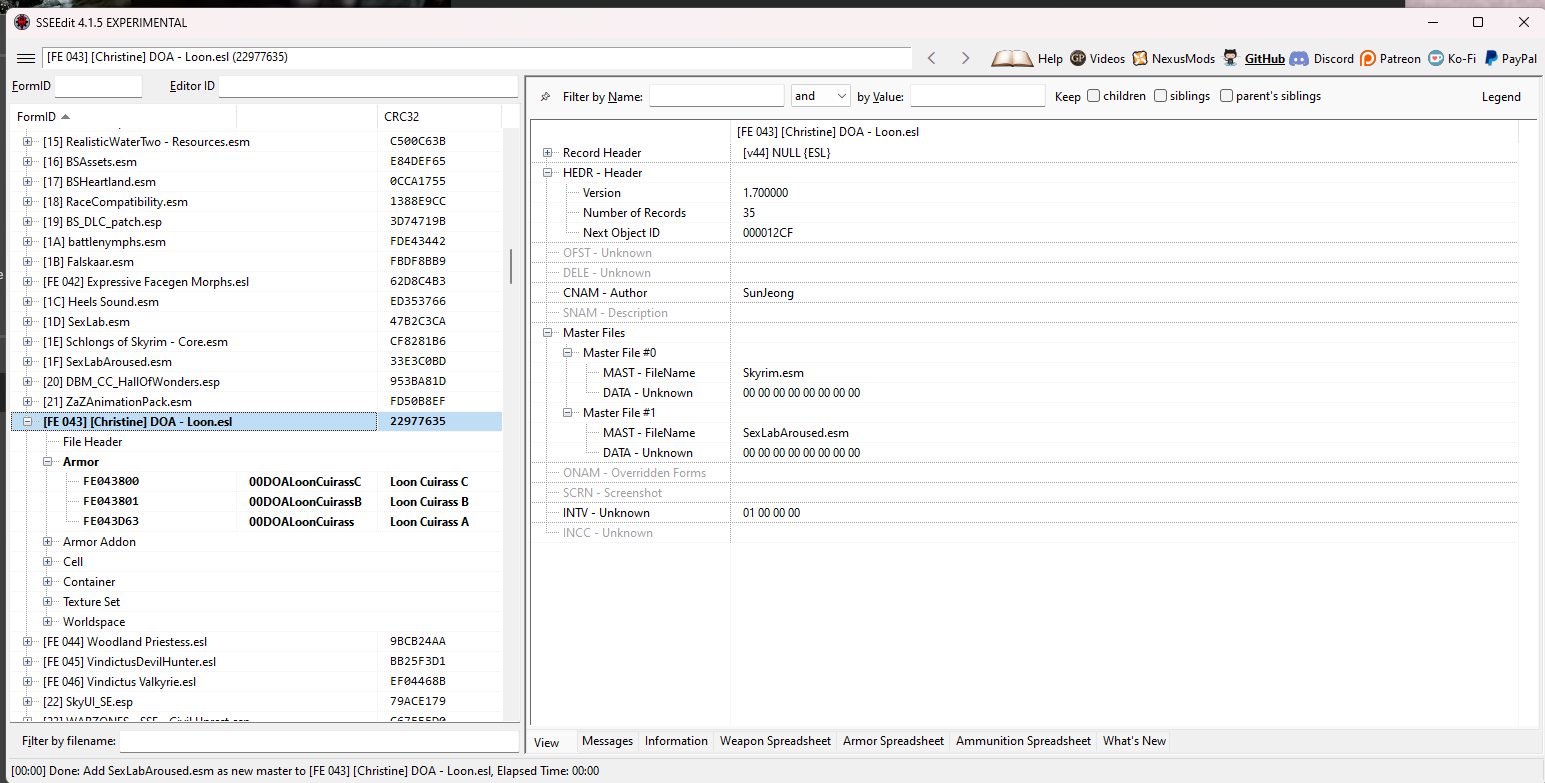Image resolution: width=1545 pixels, height=783 pixels.
Task: Collapse Master File #0 node
Action: click(568, 353)
